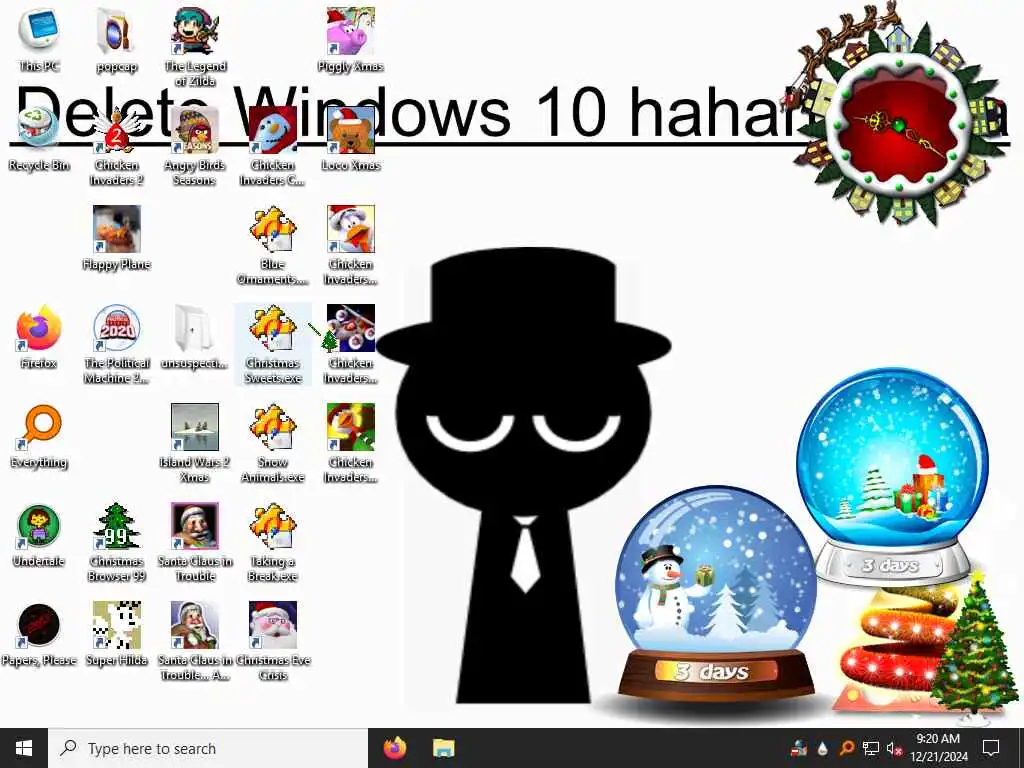
Task: Select the Chicken Invaders icon with green background
Action: (x=351, y=443)
